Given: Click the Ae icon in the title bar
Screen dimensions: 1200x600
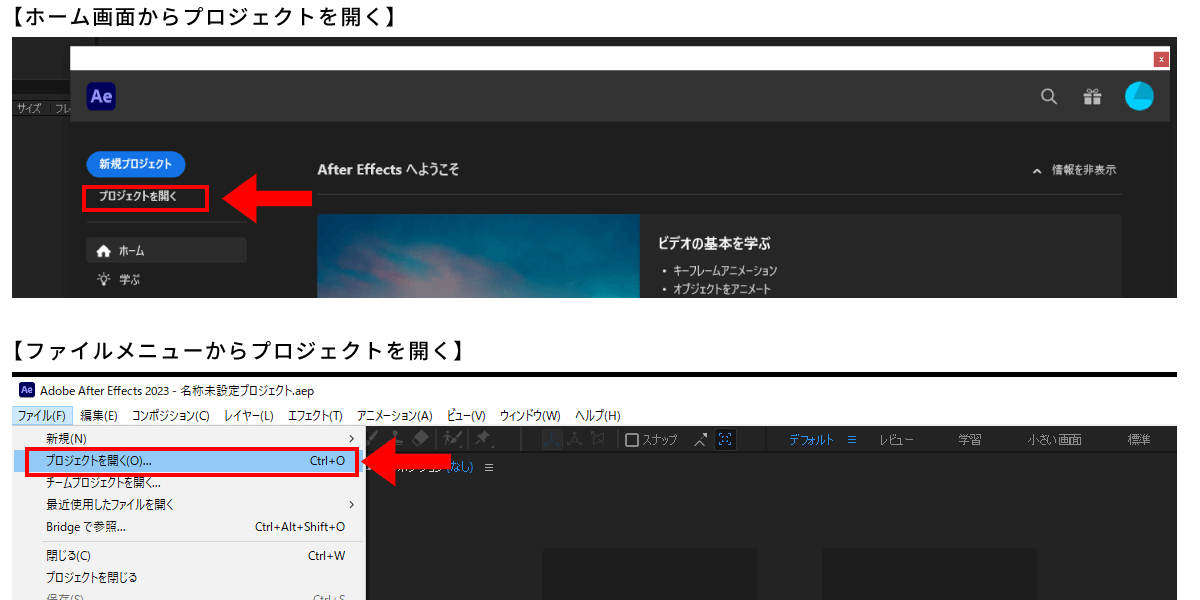Looking at the screenshot, I should pos(27,390).
